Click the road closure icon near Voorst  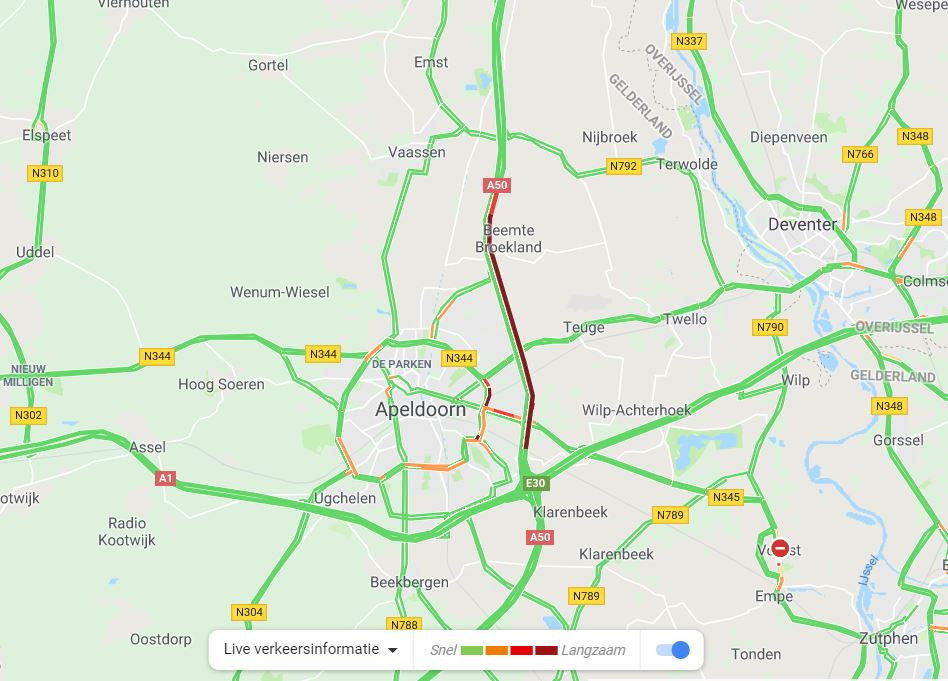pyautogui.click(x=780, y=548)
